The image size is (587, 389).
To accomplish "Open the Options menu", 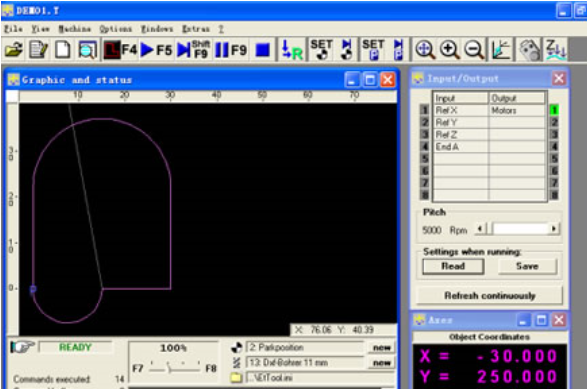I will [115, 29].
